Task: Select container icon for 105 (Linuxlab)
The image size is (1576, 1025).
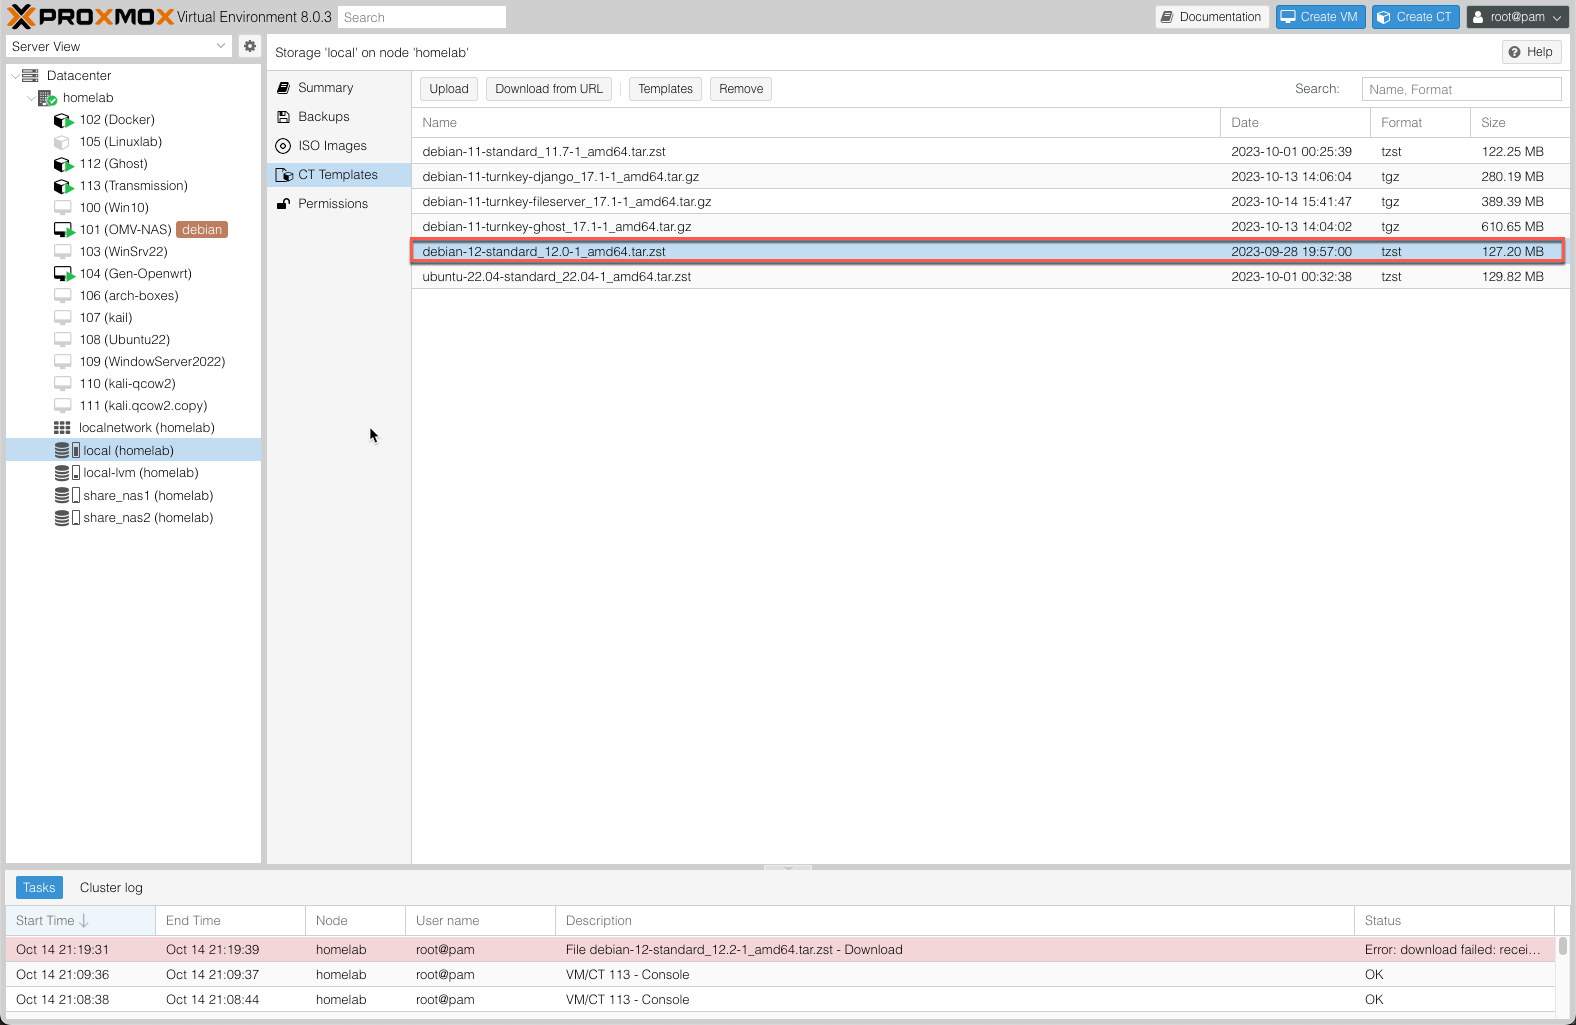Action: coord(62,142)
